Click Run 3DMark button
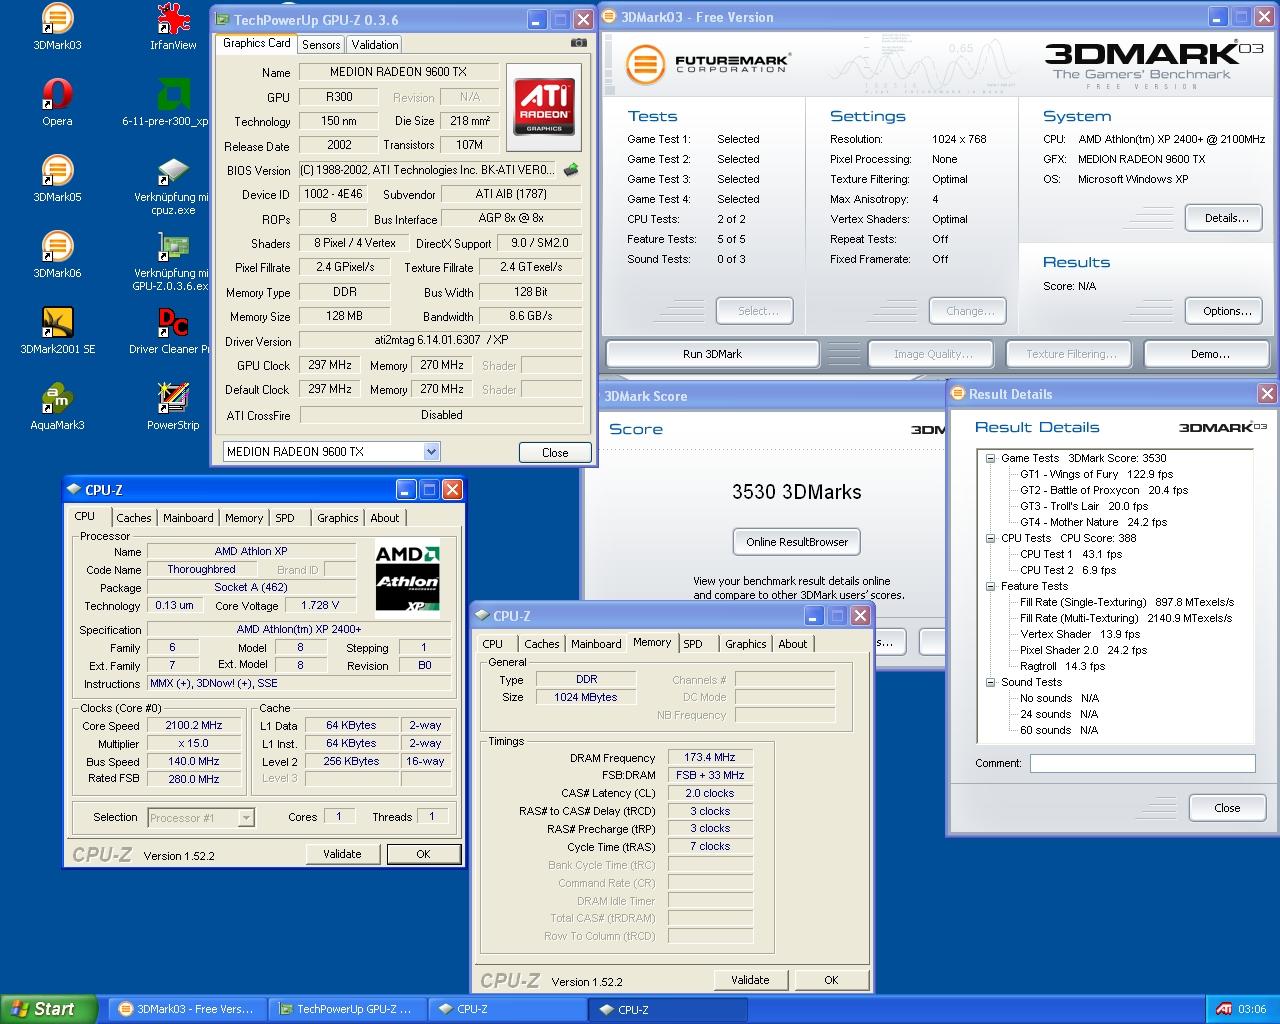The width and height of the screenshot is (1280, 1024). click(712, 354)
